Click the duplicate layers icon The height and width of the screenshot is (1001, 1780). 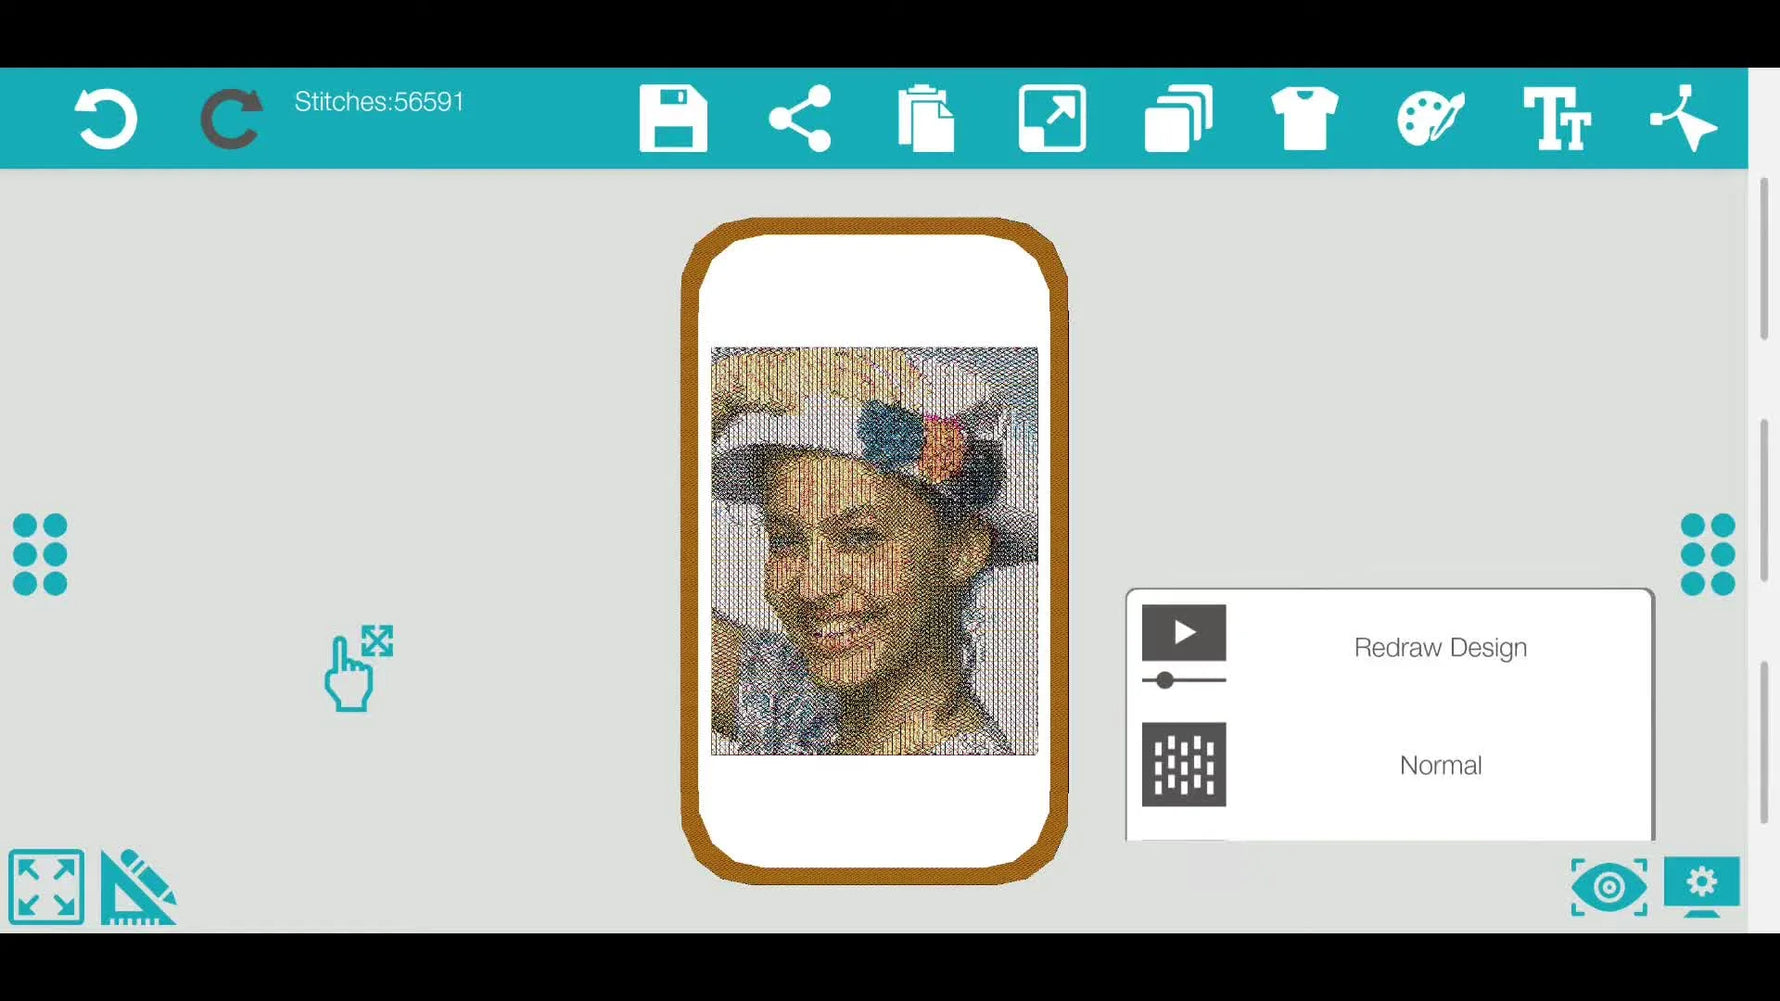(x=1178, y=119)
